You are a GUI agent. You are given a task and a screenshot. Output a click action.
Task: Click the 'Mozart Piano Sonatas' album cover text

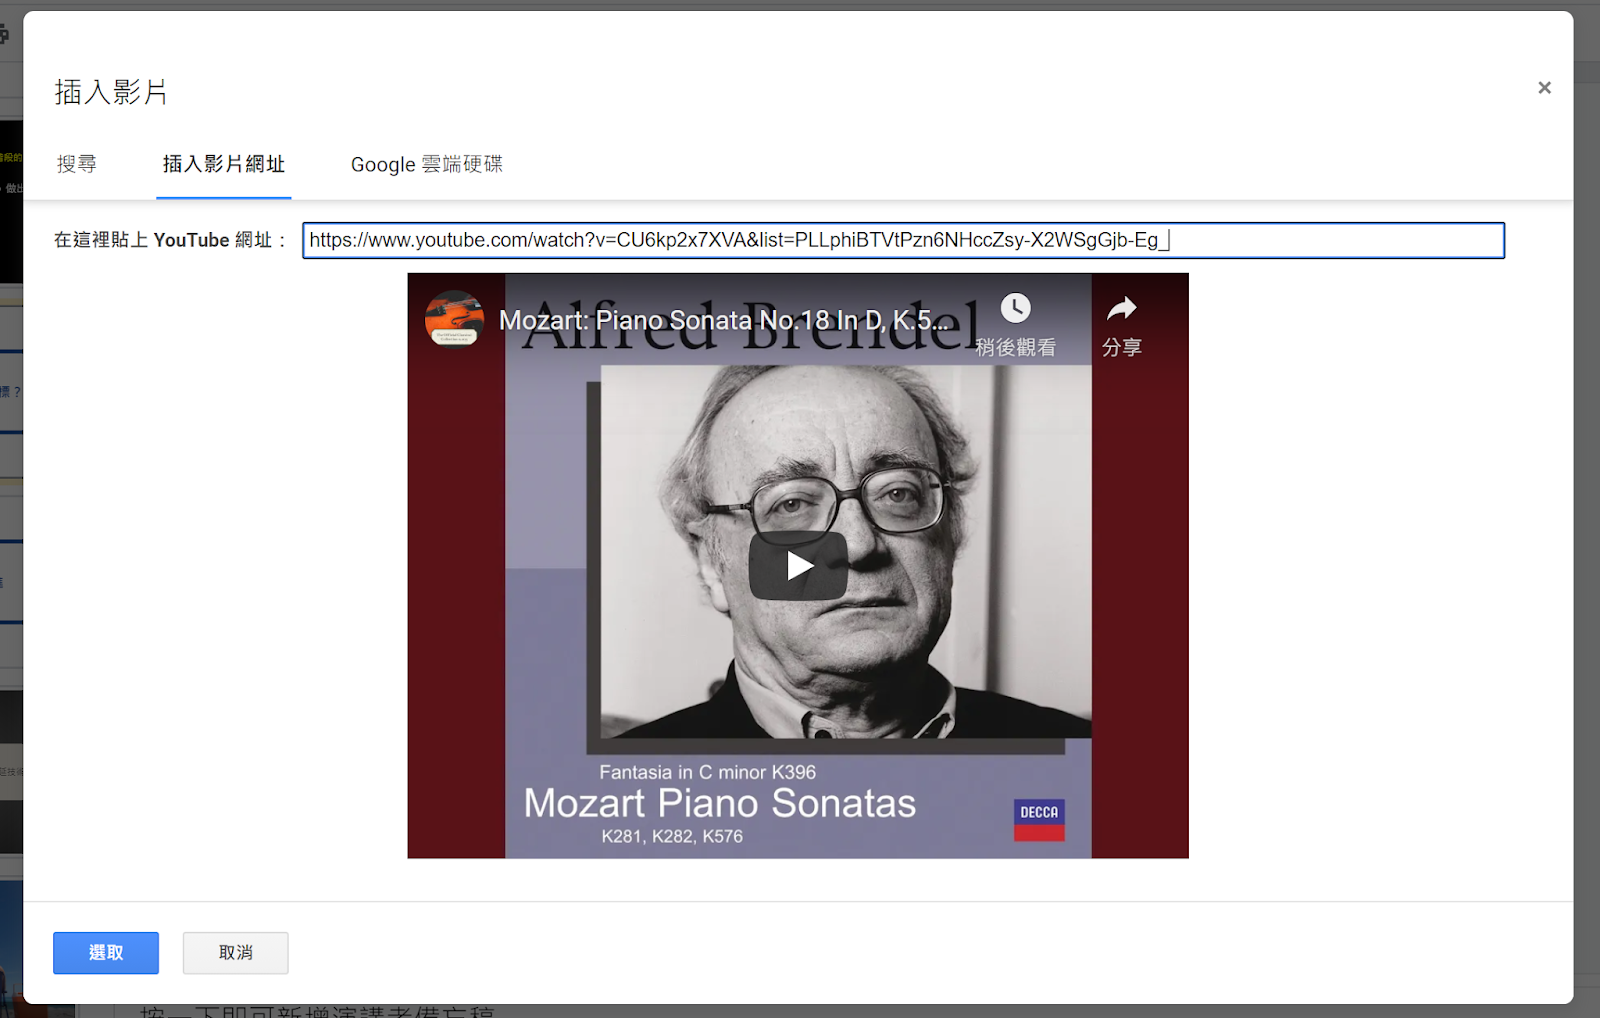(x=720, y=803)
